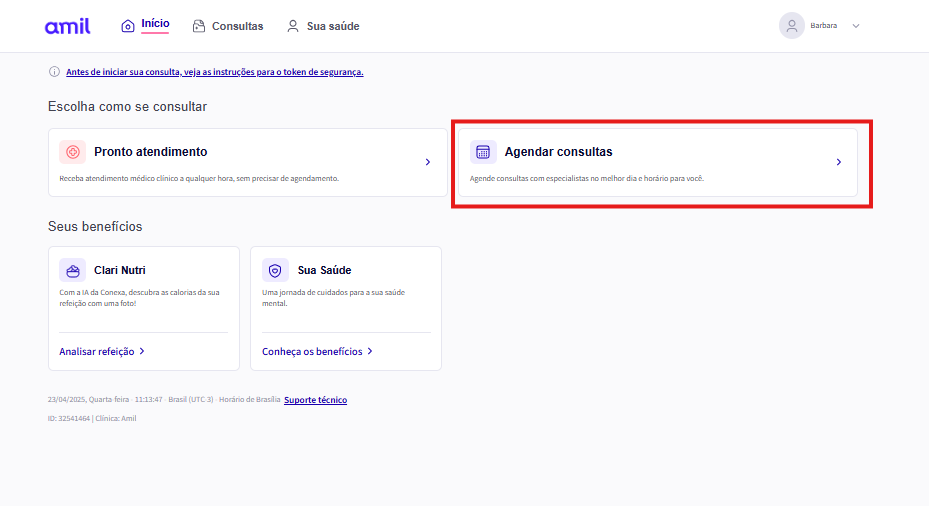This screenshot has width=929, height=506.
Task: Open the Agendar consultas heading
Action: [558, 152]
